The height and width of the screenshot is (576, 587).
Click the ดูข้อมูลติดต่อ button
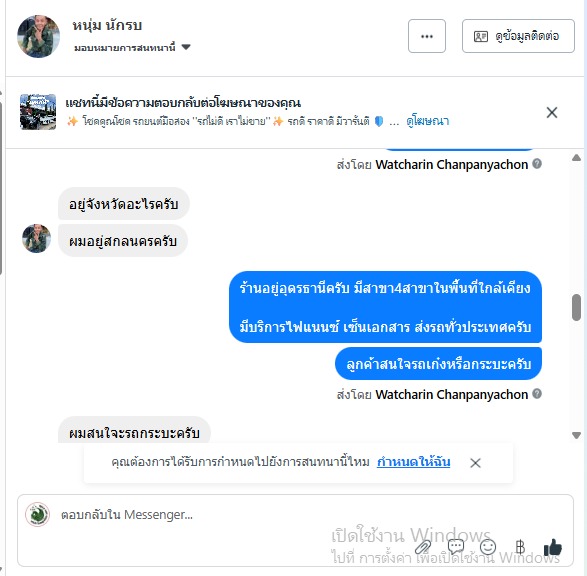point(518,36)
